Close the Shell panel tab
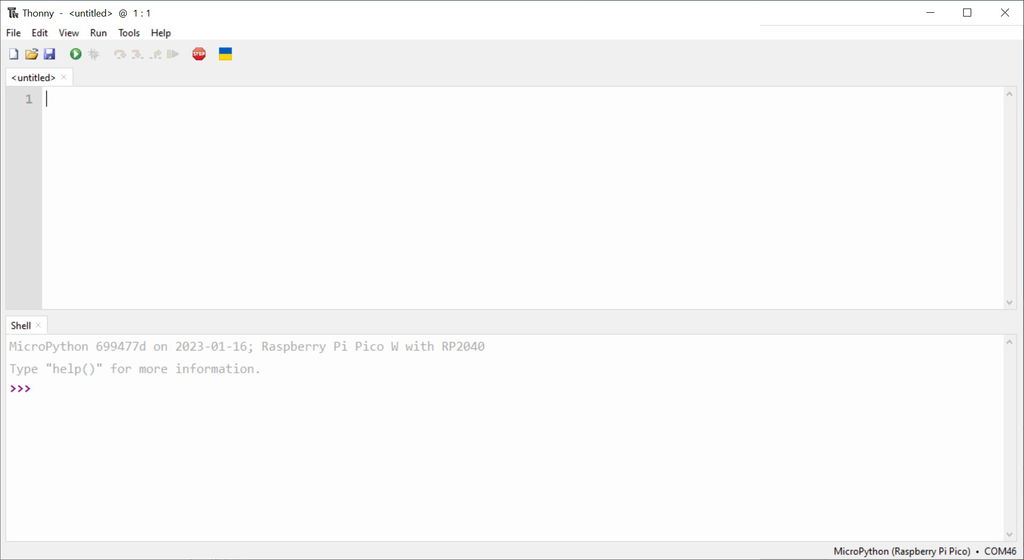 [39, 325]
